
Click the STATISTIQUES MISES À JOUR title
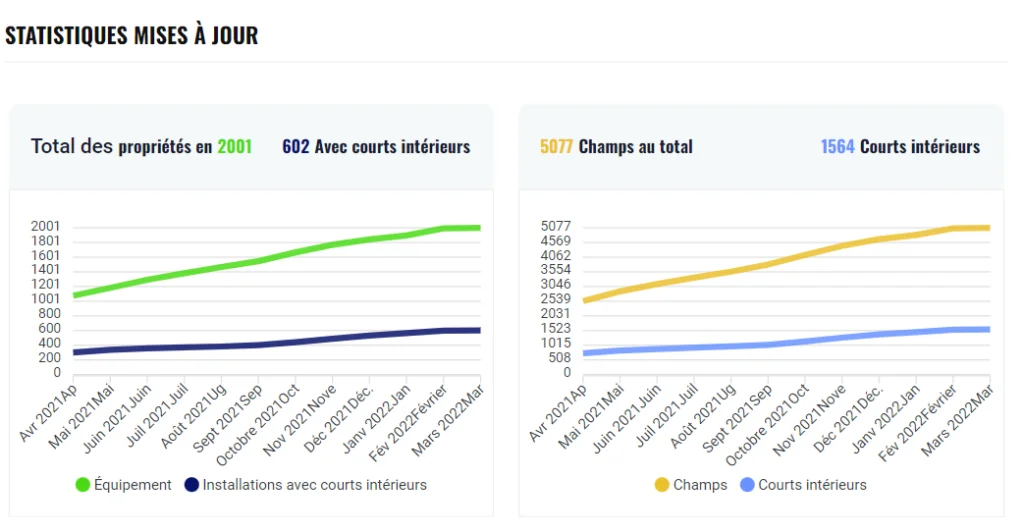click(x=132, y=35)
